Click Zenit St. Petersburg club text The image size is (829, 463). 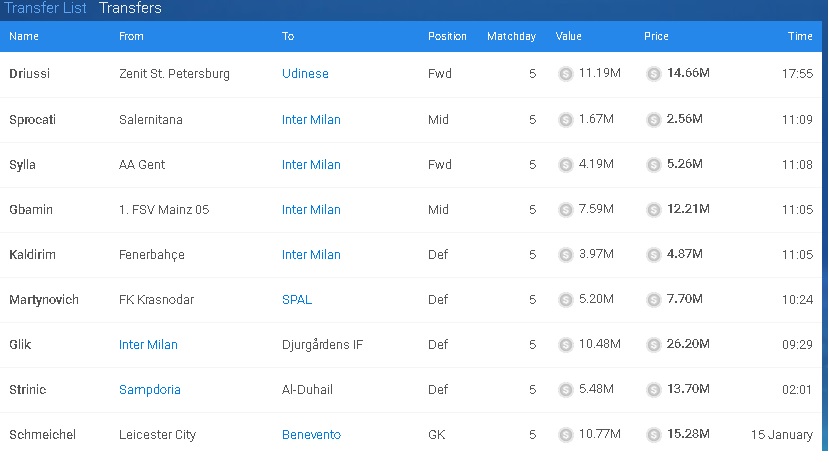[x=174, y=74]
